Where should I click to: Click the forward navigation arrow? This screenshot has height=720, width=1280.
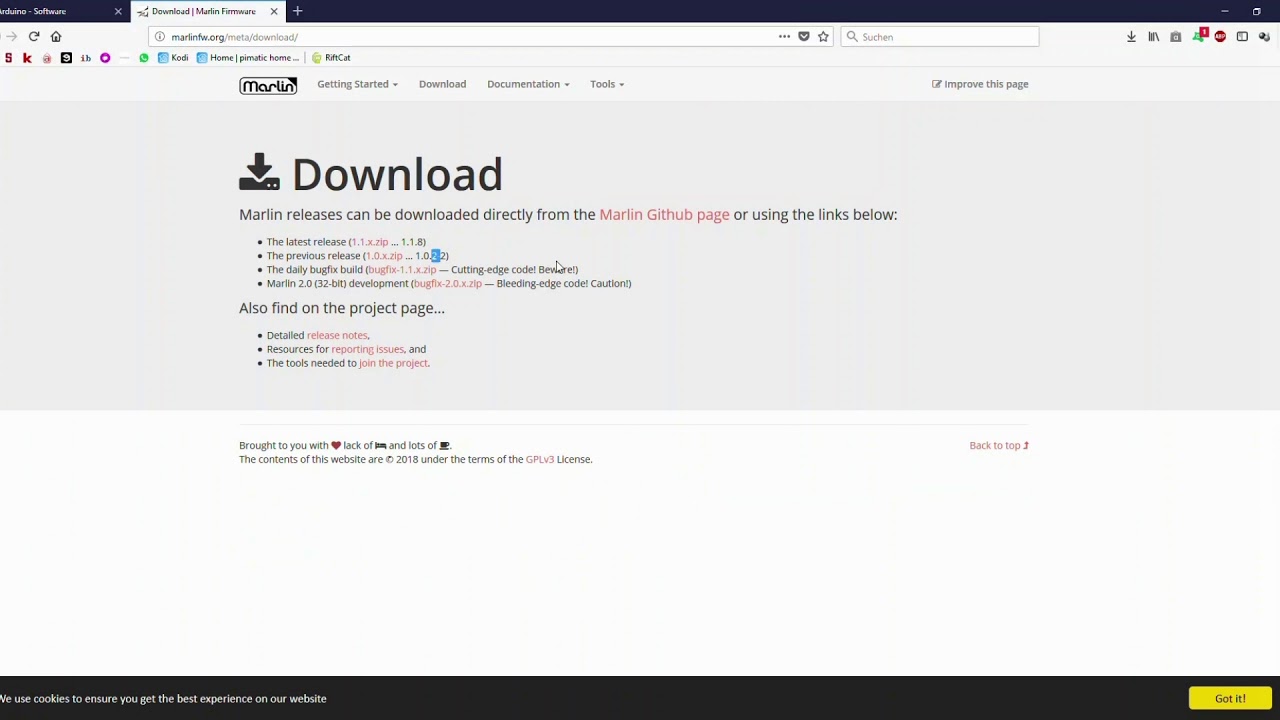tap(11, 37)
